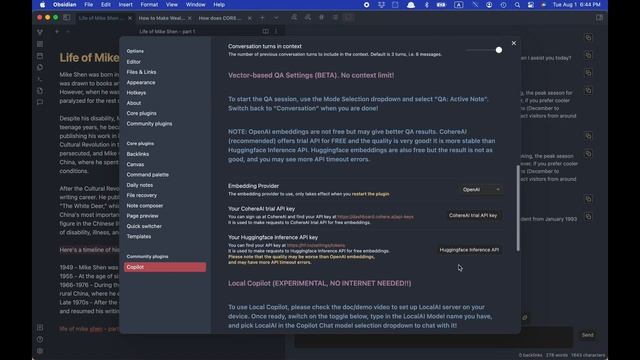Screen dimensions: 640x360
Task: Click the Send button in Copilot chat
Action: click(587, 335)
